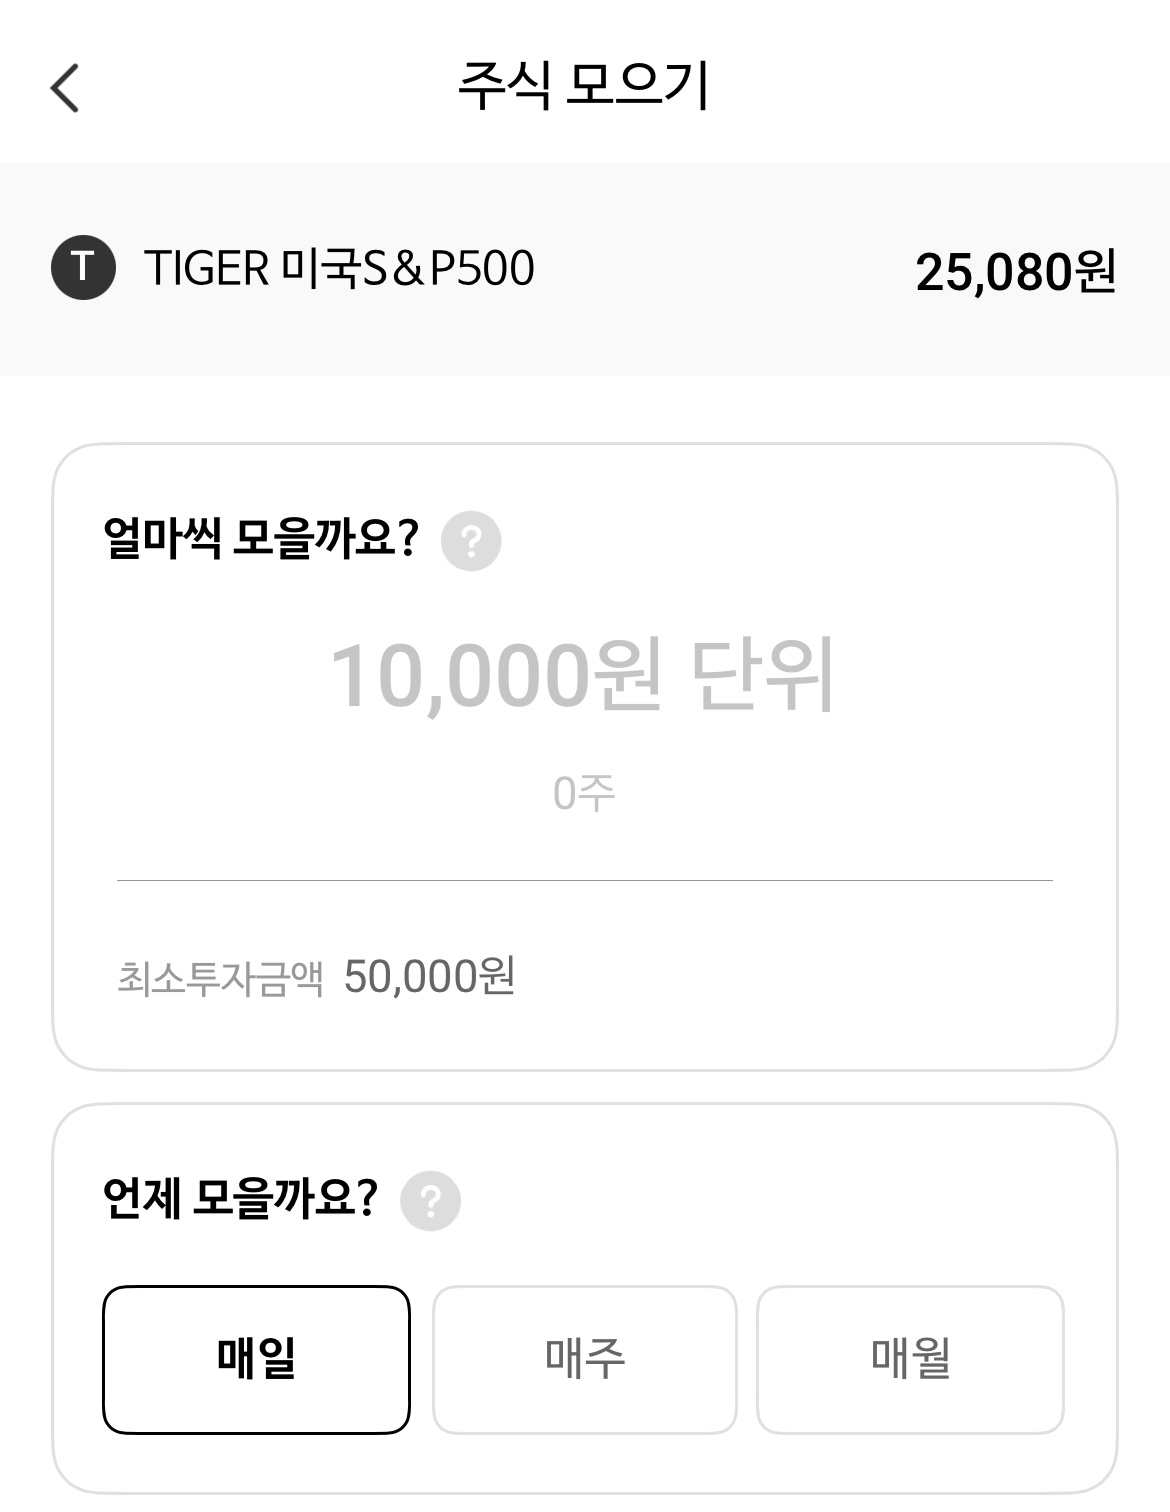Choose the 매주 weekly option
The height and width of the screenshot is (1512, 1170).
[585, 1359]
